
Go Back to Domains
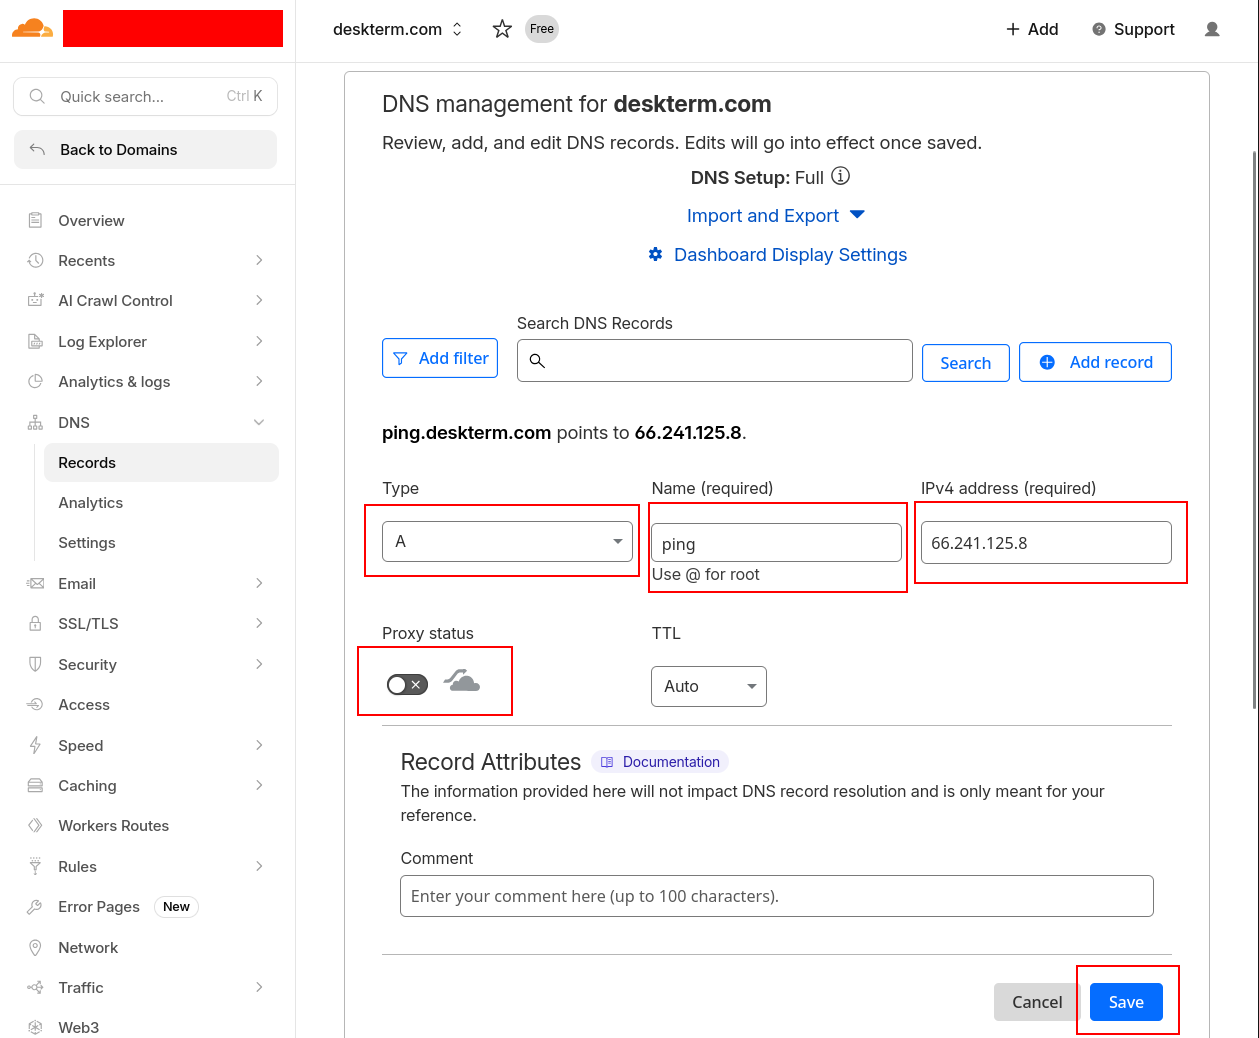pyautogui.click(x=117, y=148)
